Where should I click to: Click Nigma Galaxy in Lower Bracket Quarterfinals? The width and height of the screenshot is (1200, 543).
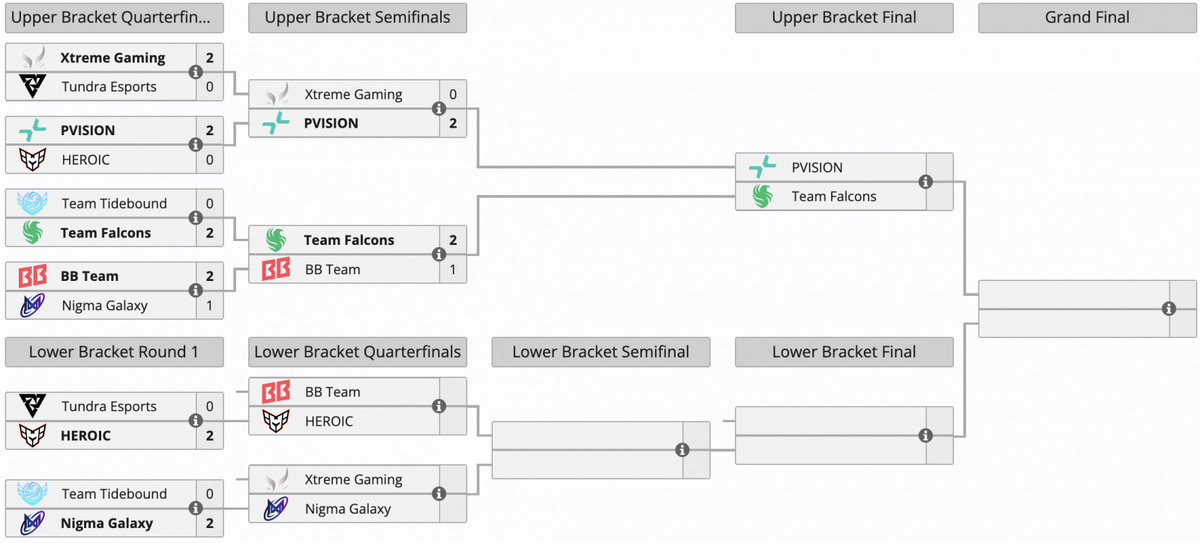(348, 509)
